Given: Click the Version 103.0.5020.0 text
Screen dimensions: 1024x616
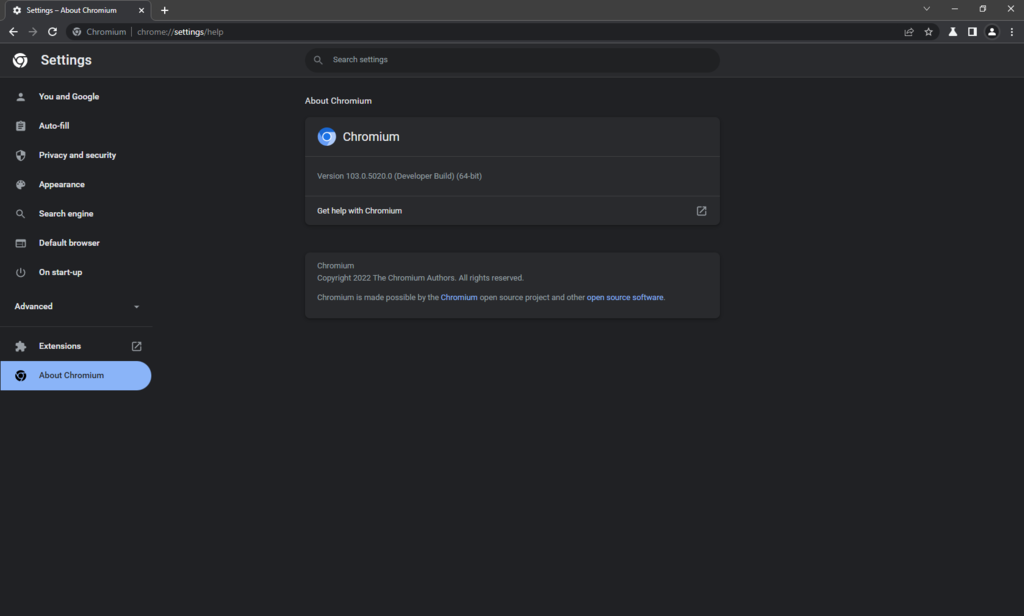Looking at the screenshot, I should pyautogui.click(x=399, y=176).
